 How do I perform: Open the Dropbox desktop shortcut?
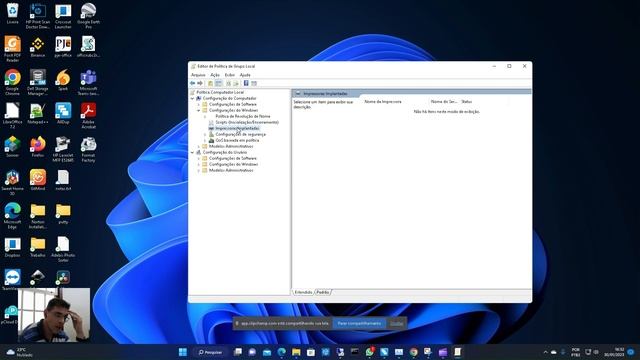pos(12,247)
